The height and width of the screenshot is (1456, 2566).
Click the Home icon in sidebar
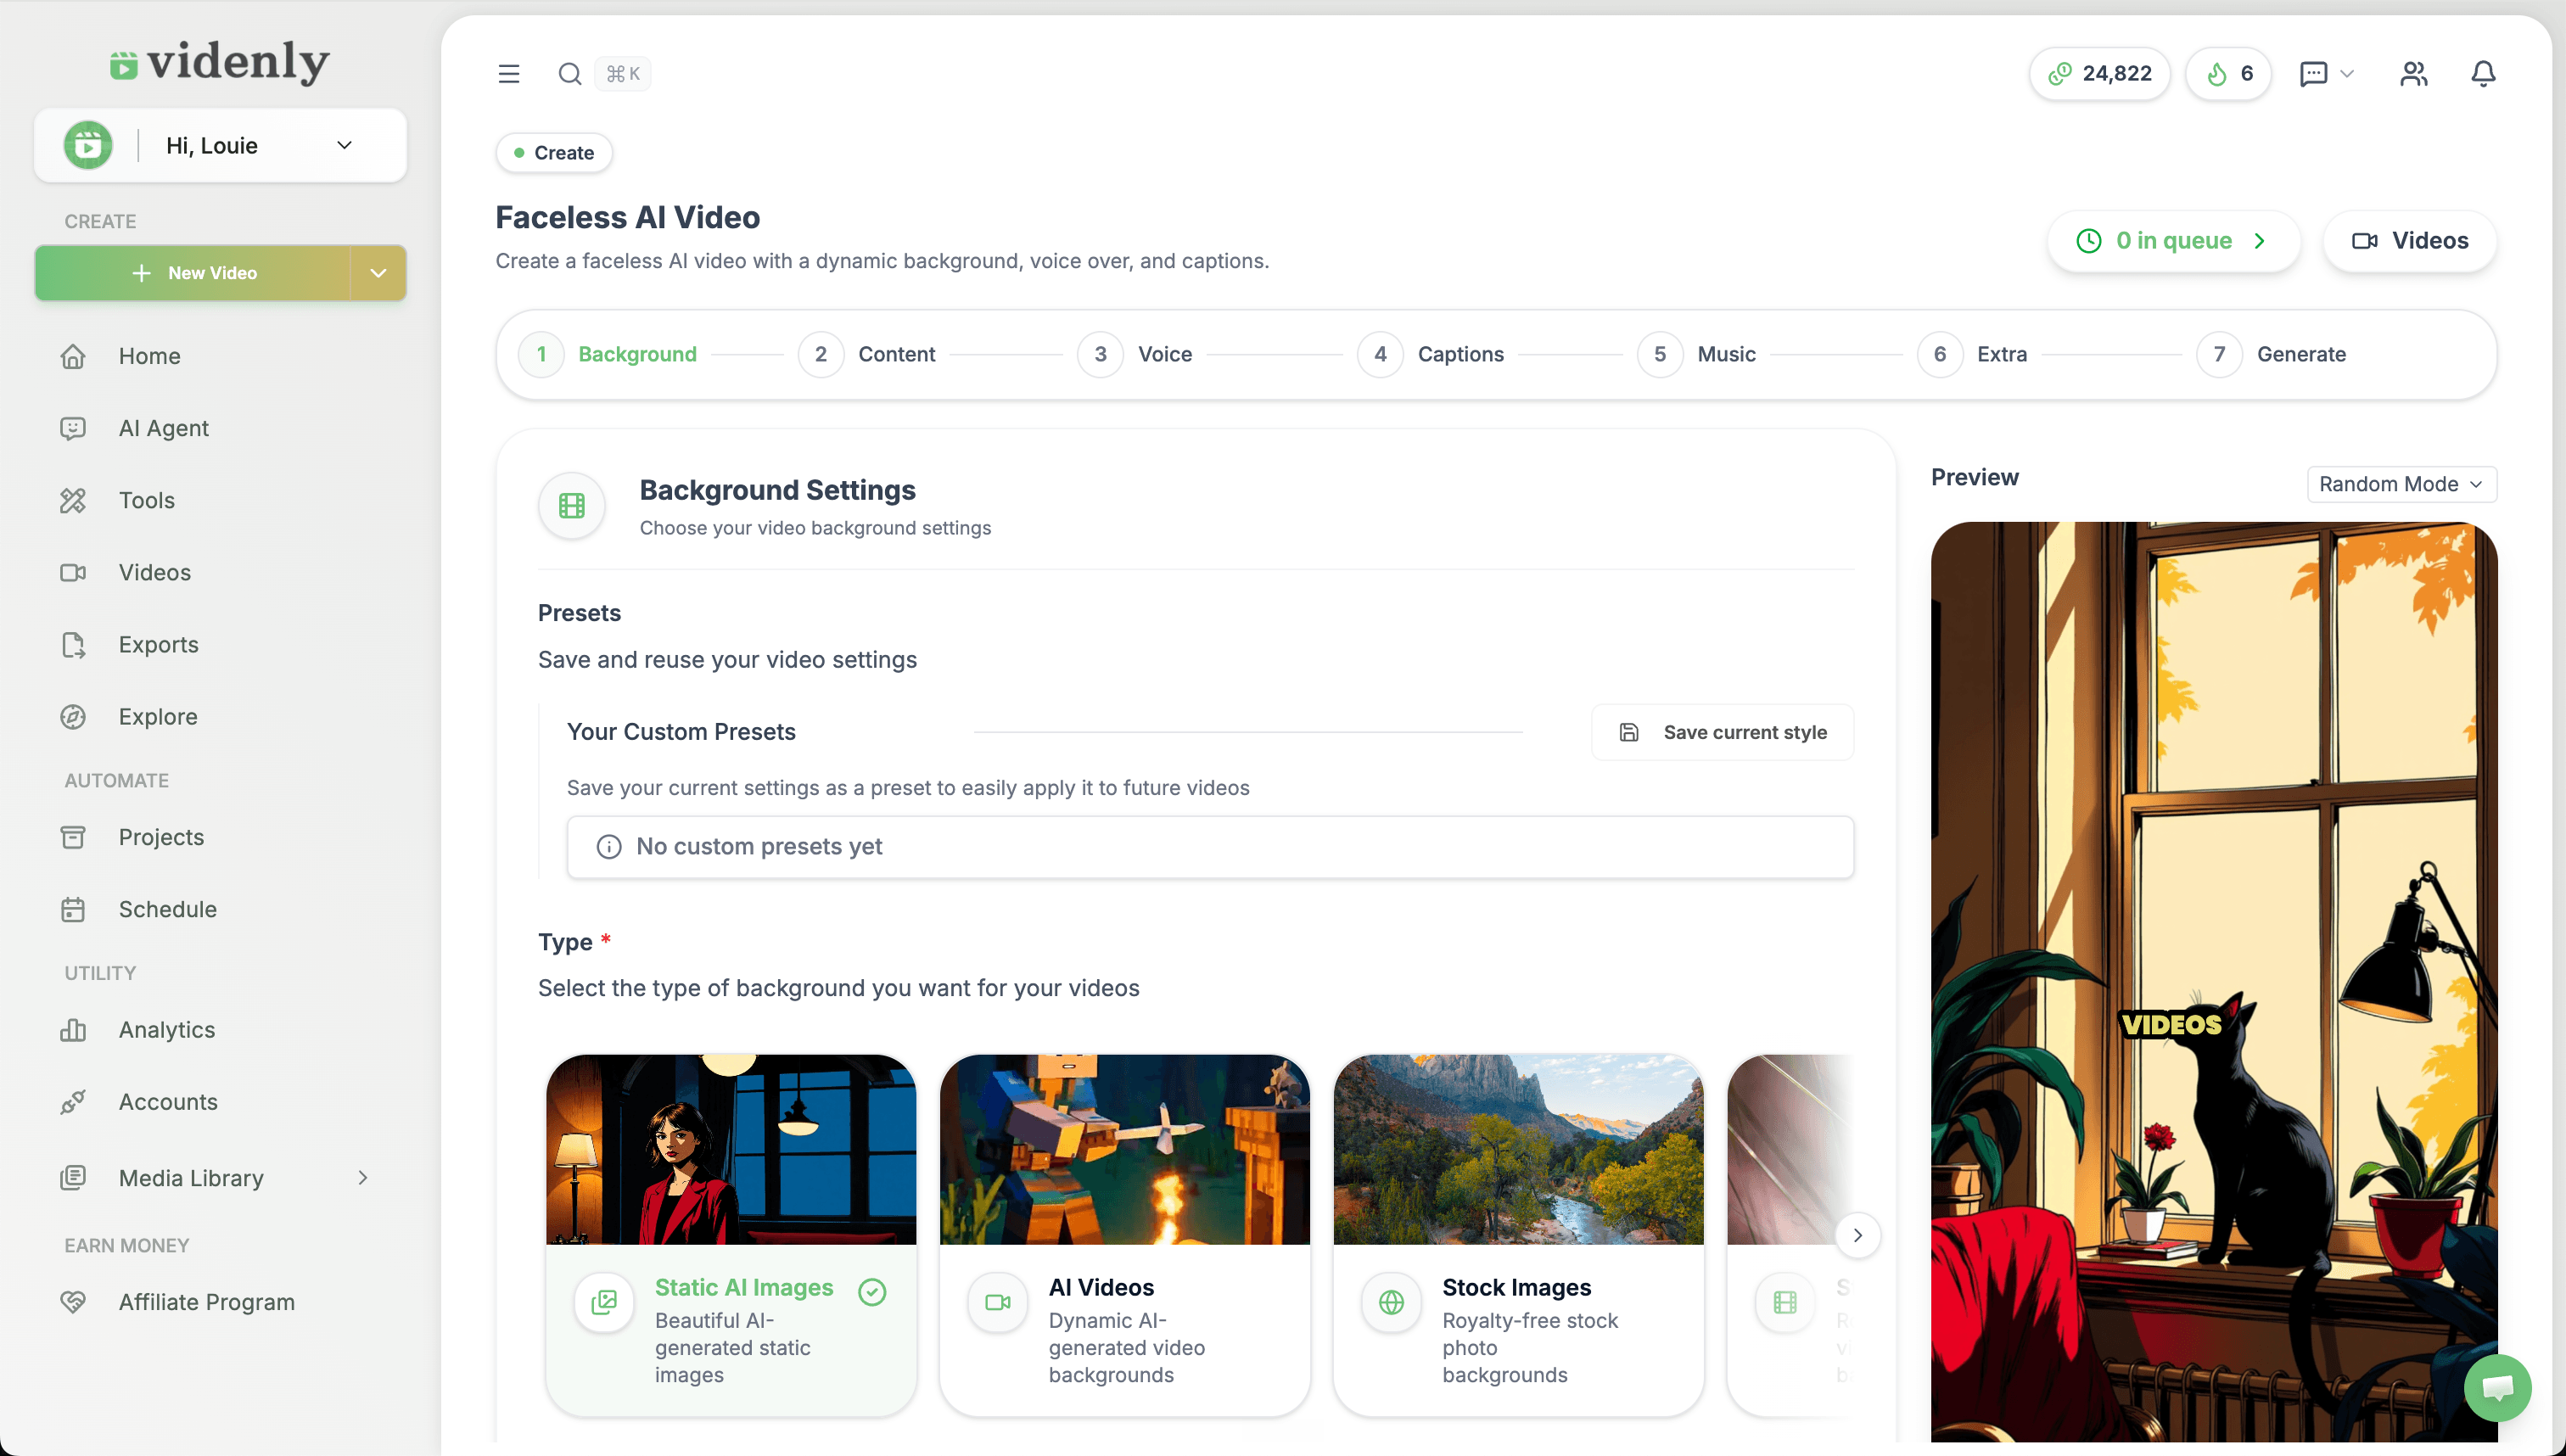pyautogui.click(x=73, y=356)
